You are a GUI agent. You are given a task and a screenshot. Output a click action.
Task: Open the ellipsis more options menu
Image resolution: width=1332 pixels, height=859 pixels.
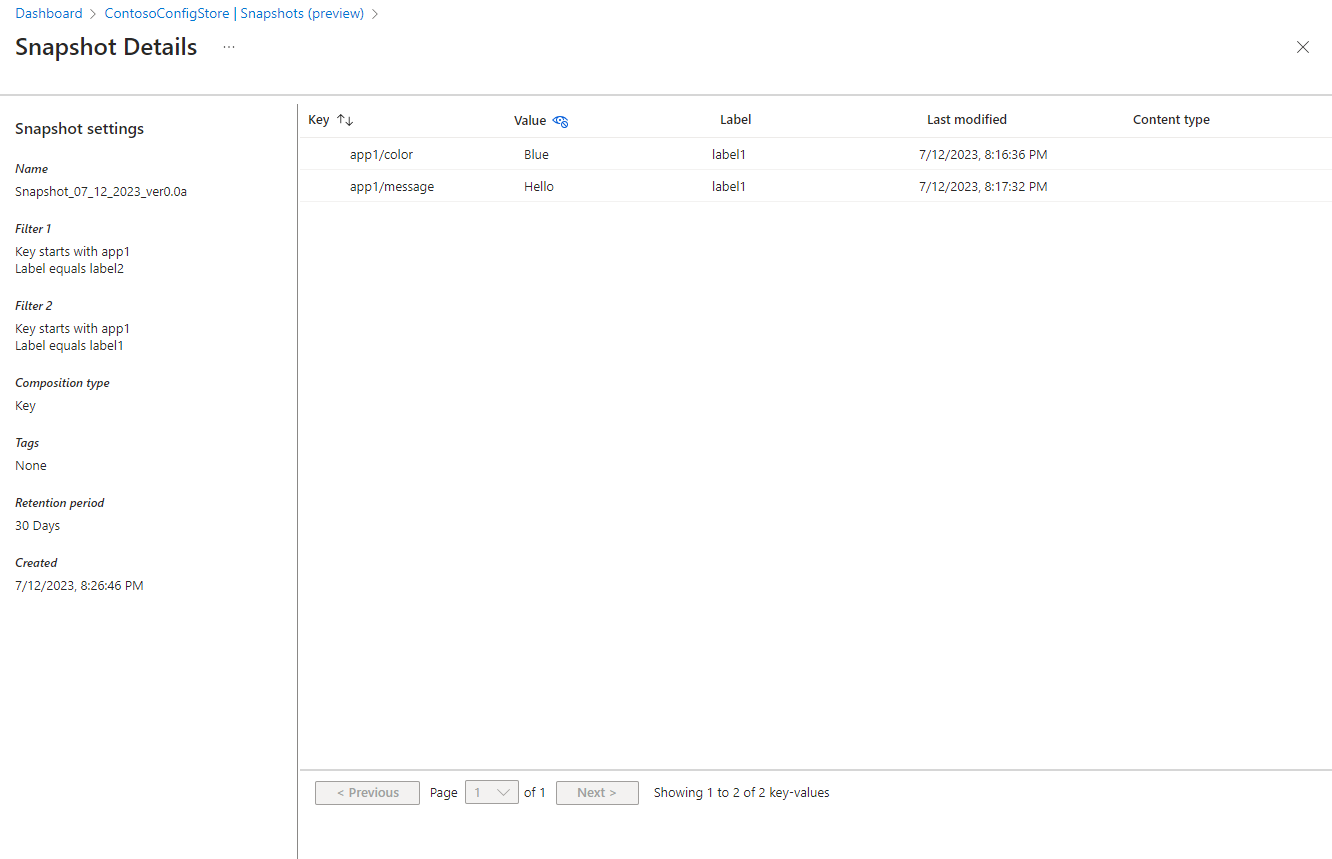[x=229, y=47]
